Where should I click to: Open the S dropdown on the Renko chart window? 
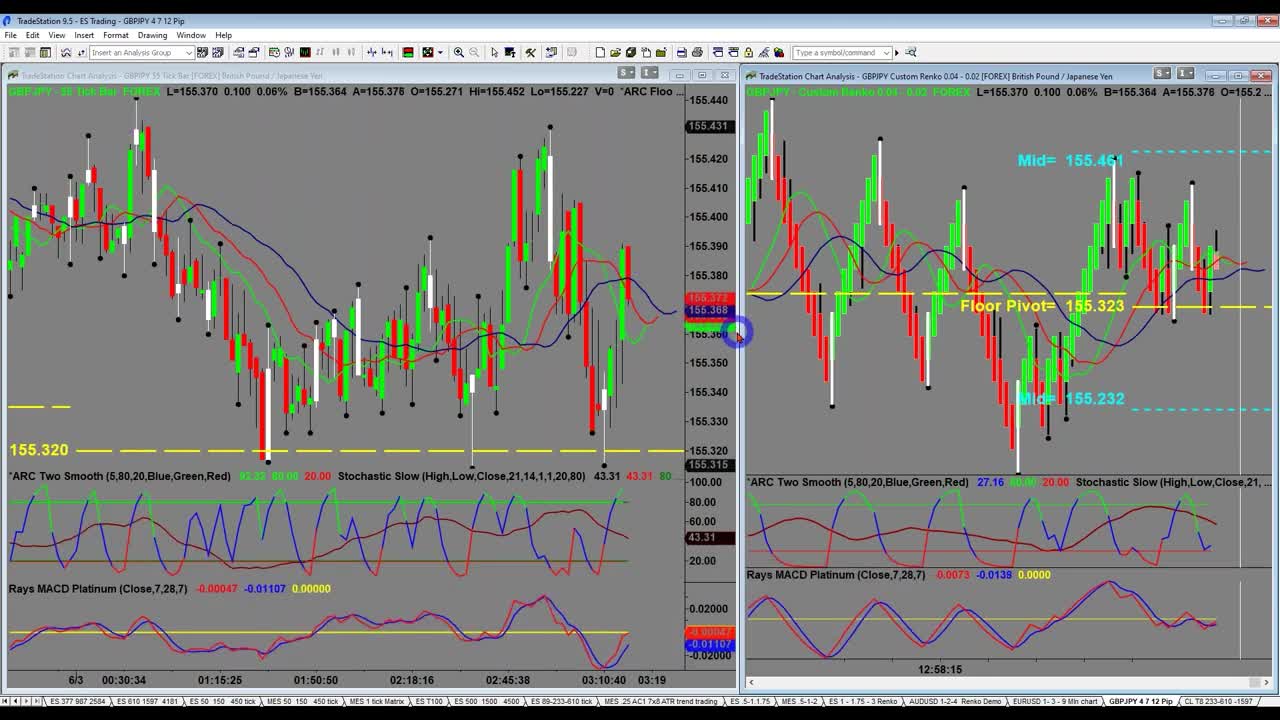point(1162,73)
